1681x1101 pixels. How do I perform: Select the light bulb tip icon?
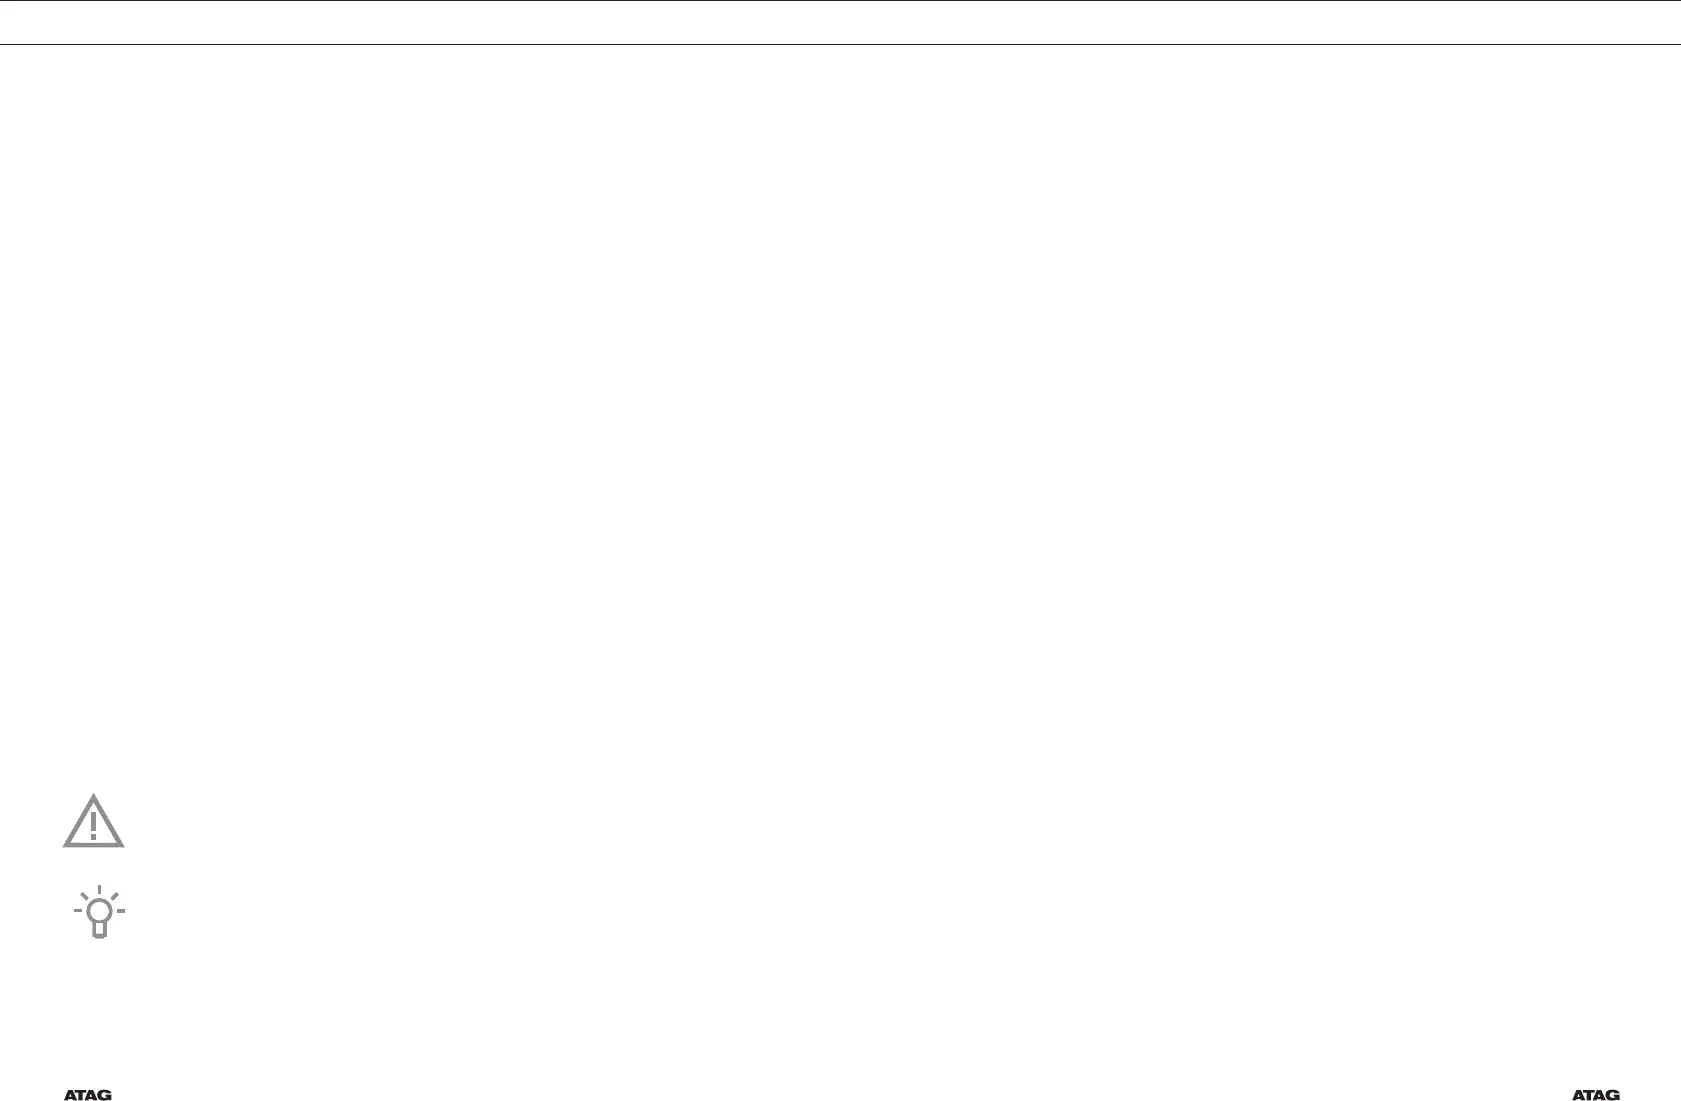[99, 912]
